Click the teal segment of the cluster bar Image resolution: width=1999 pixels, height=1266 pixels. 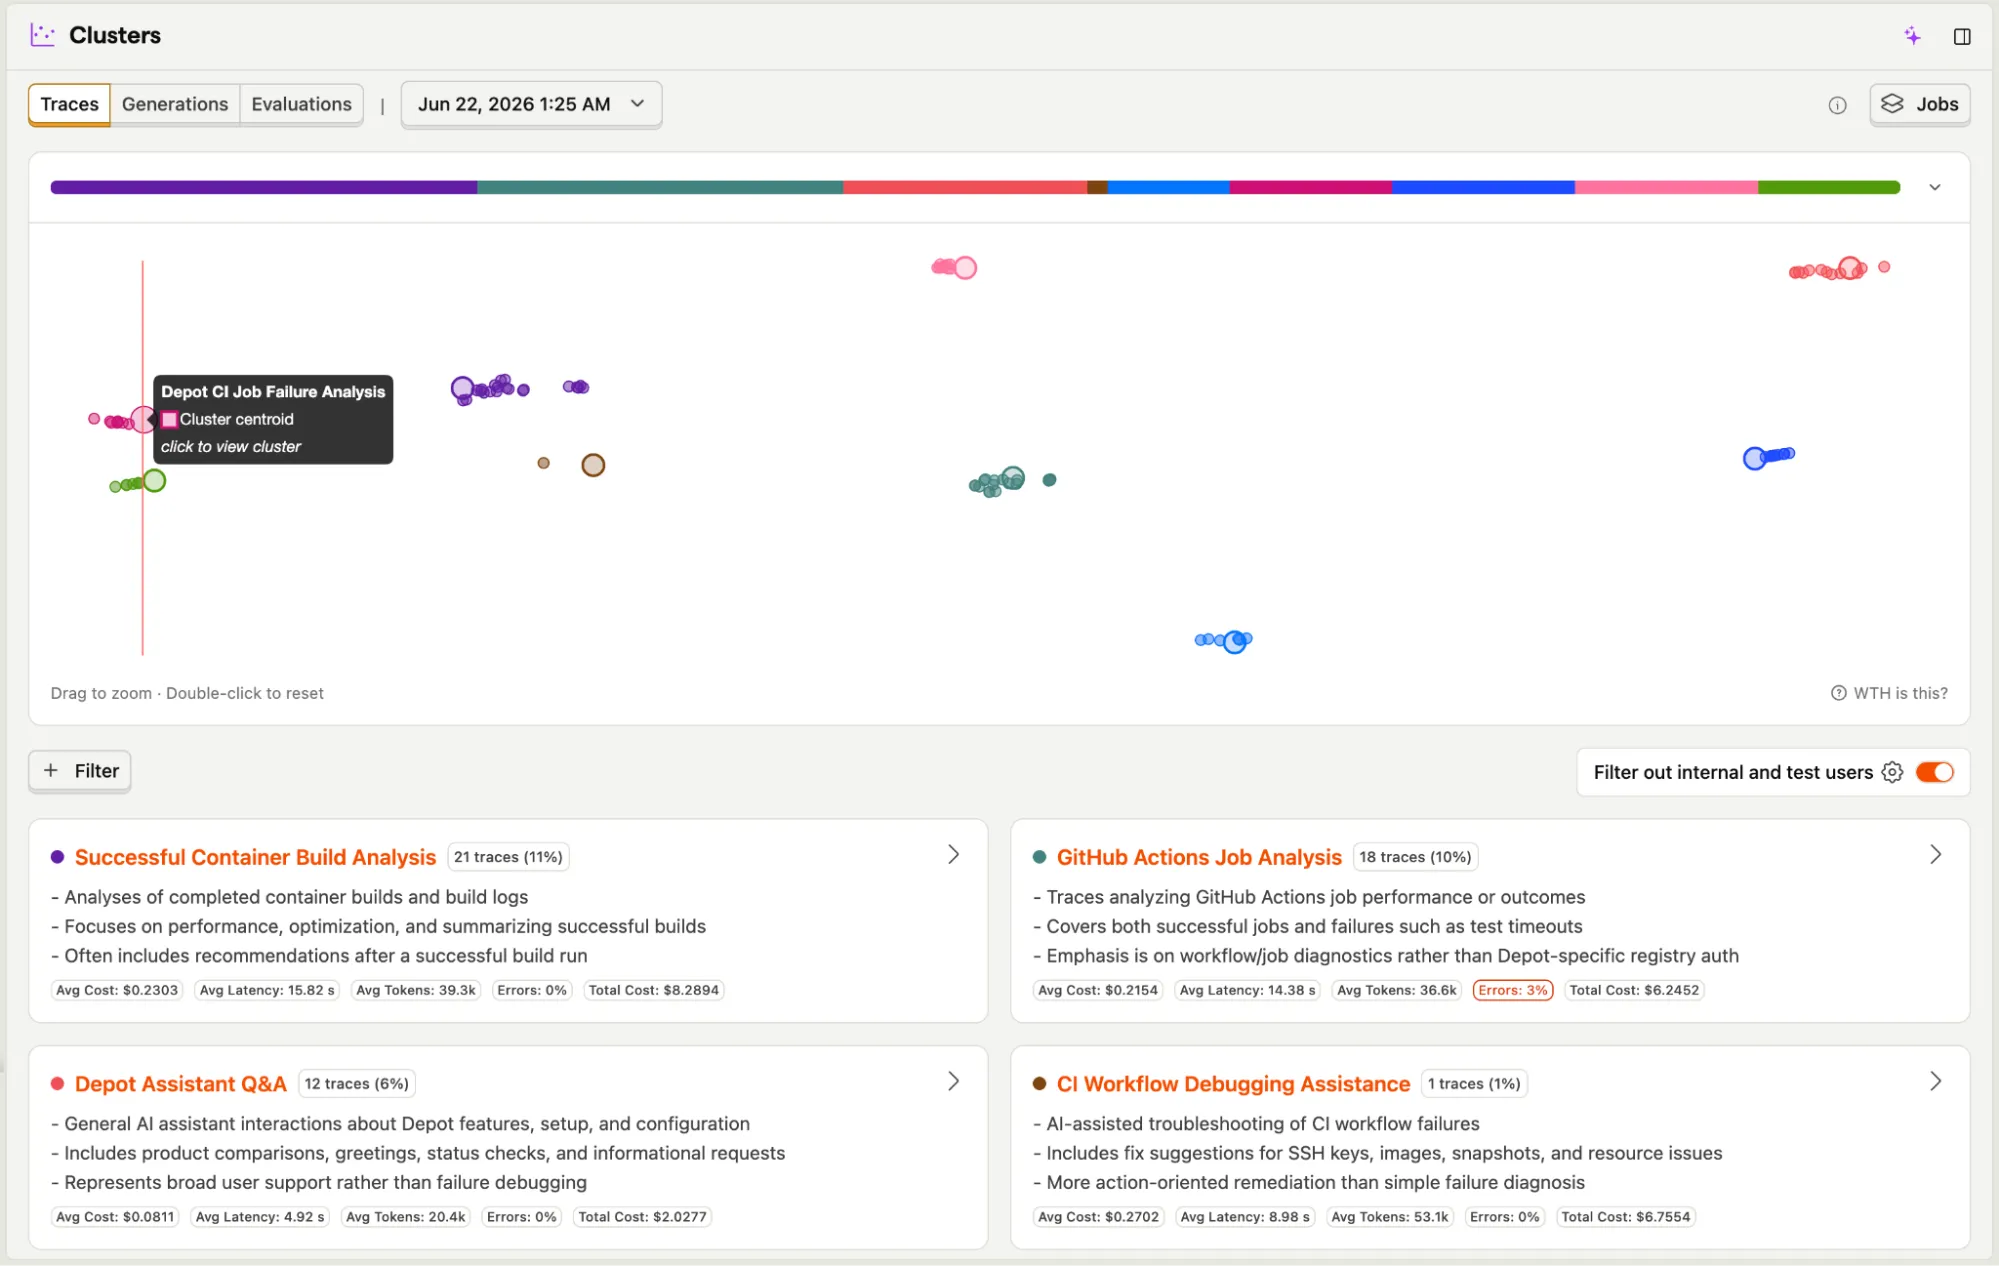coord(660,187)
